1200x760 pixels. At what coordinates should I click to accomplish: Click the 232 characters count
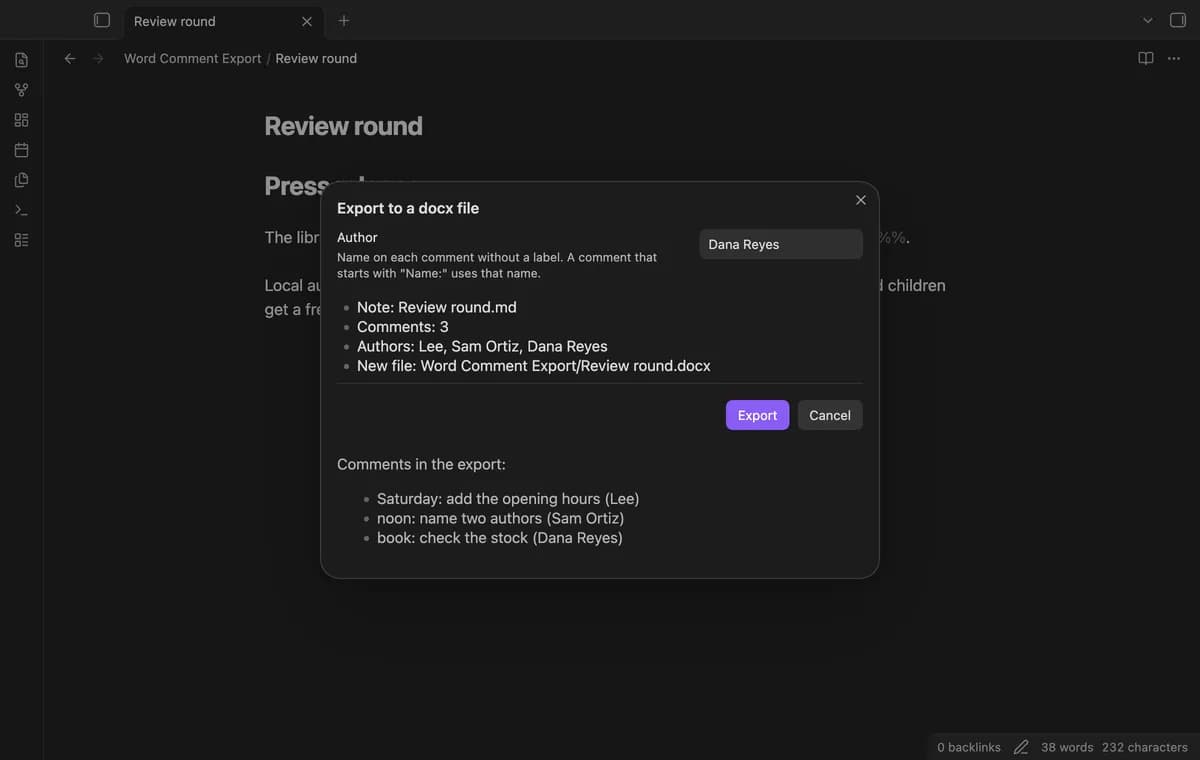pos(1145,747)
